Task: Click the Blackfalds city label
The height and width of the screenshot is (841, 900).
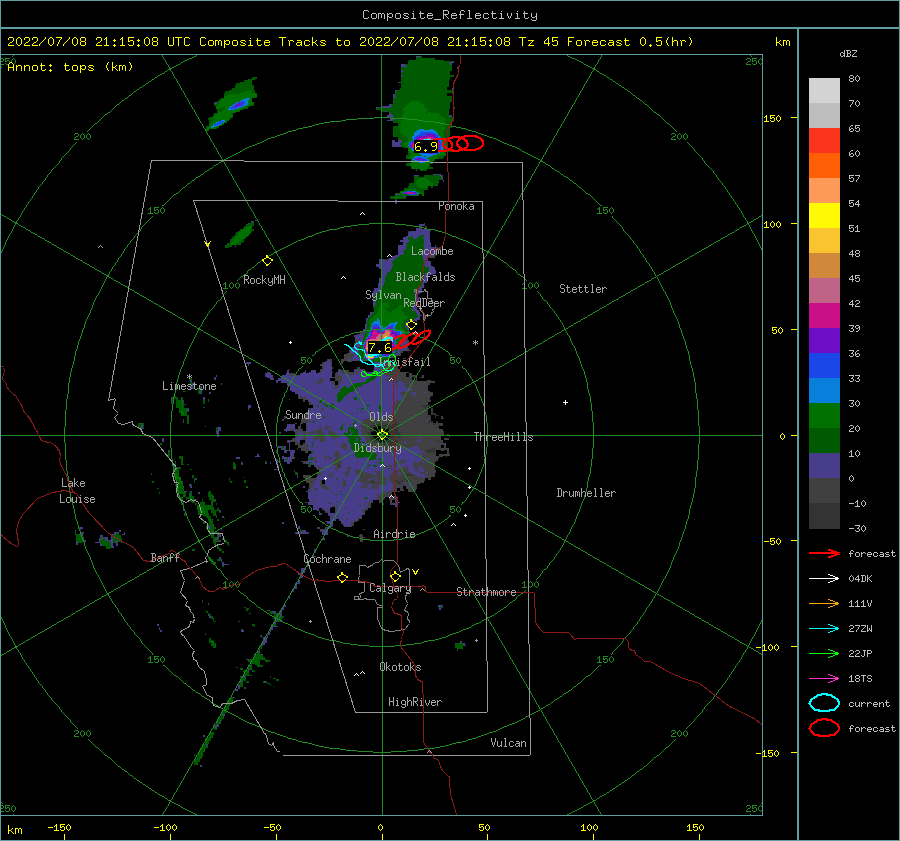Action: [425, 277]
